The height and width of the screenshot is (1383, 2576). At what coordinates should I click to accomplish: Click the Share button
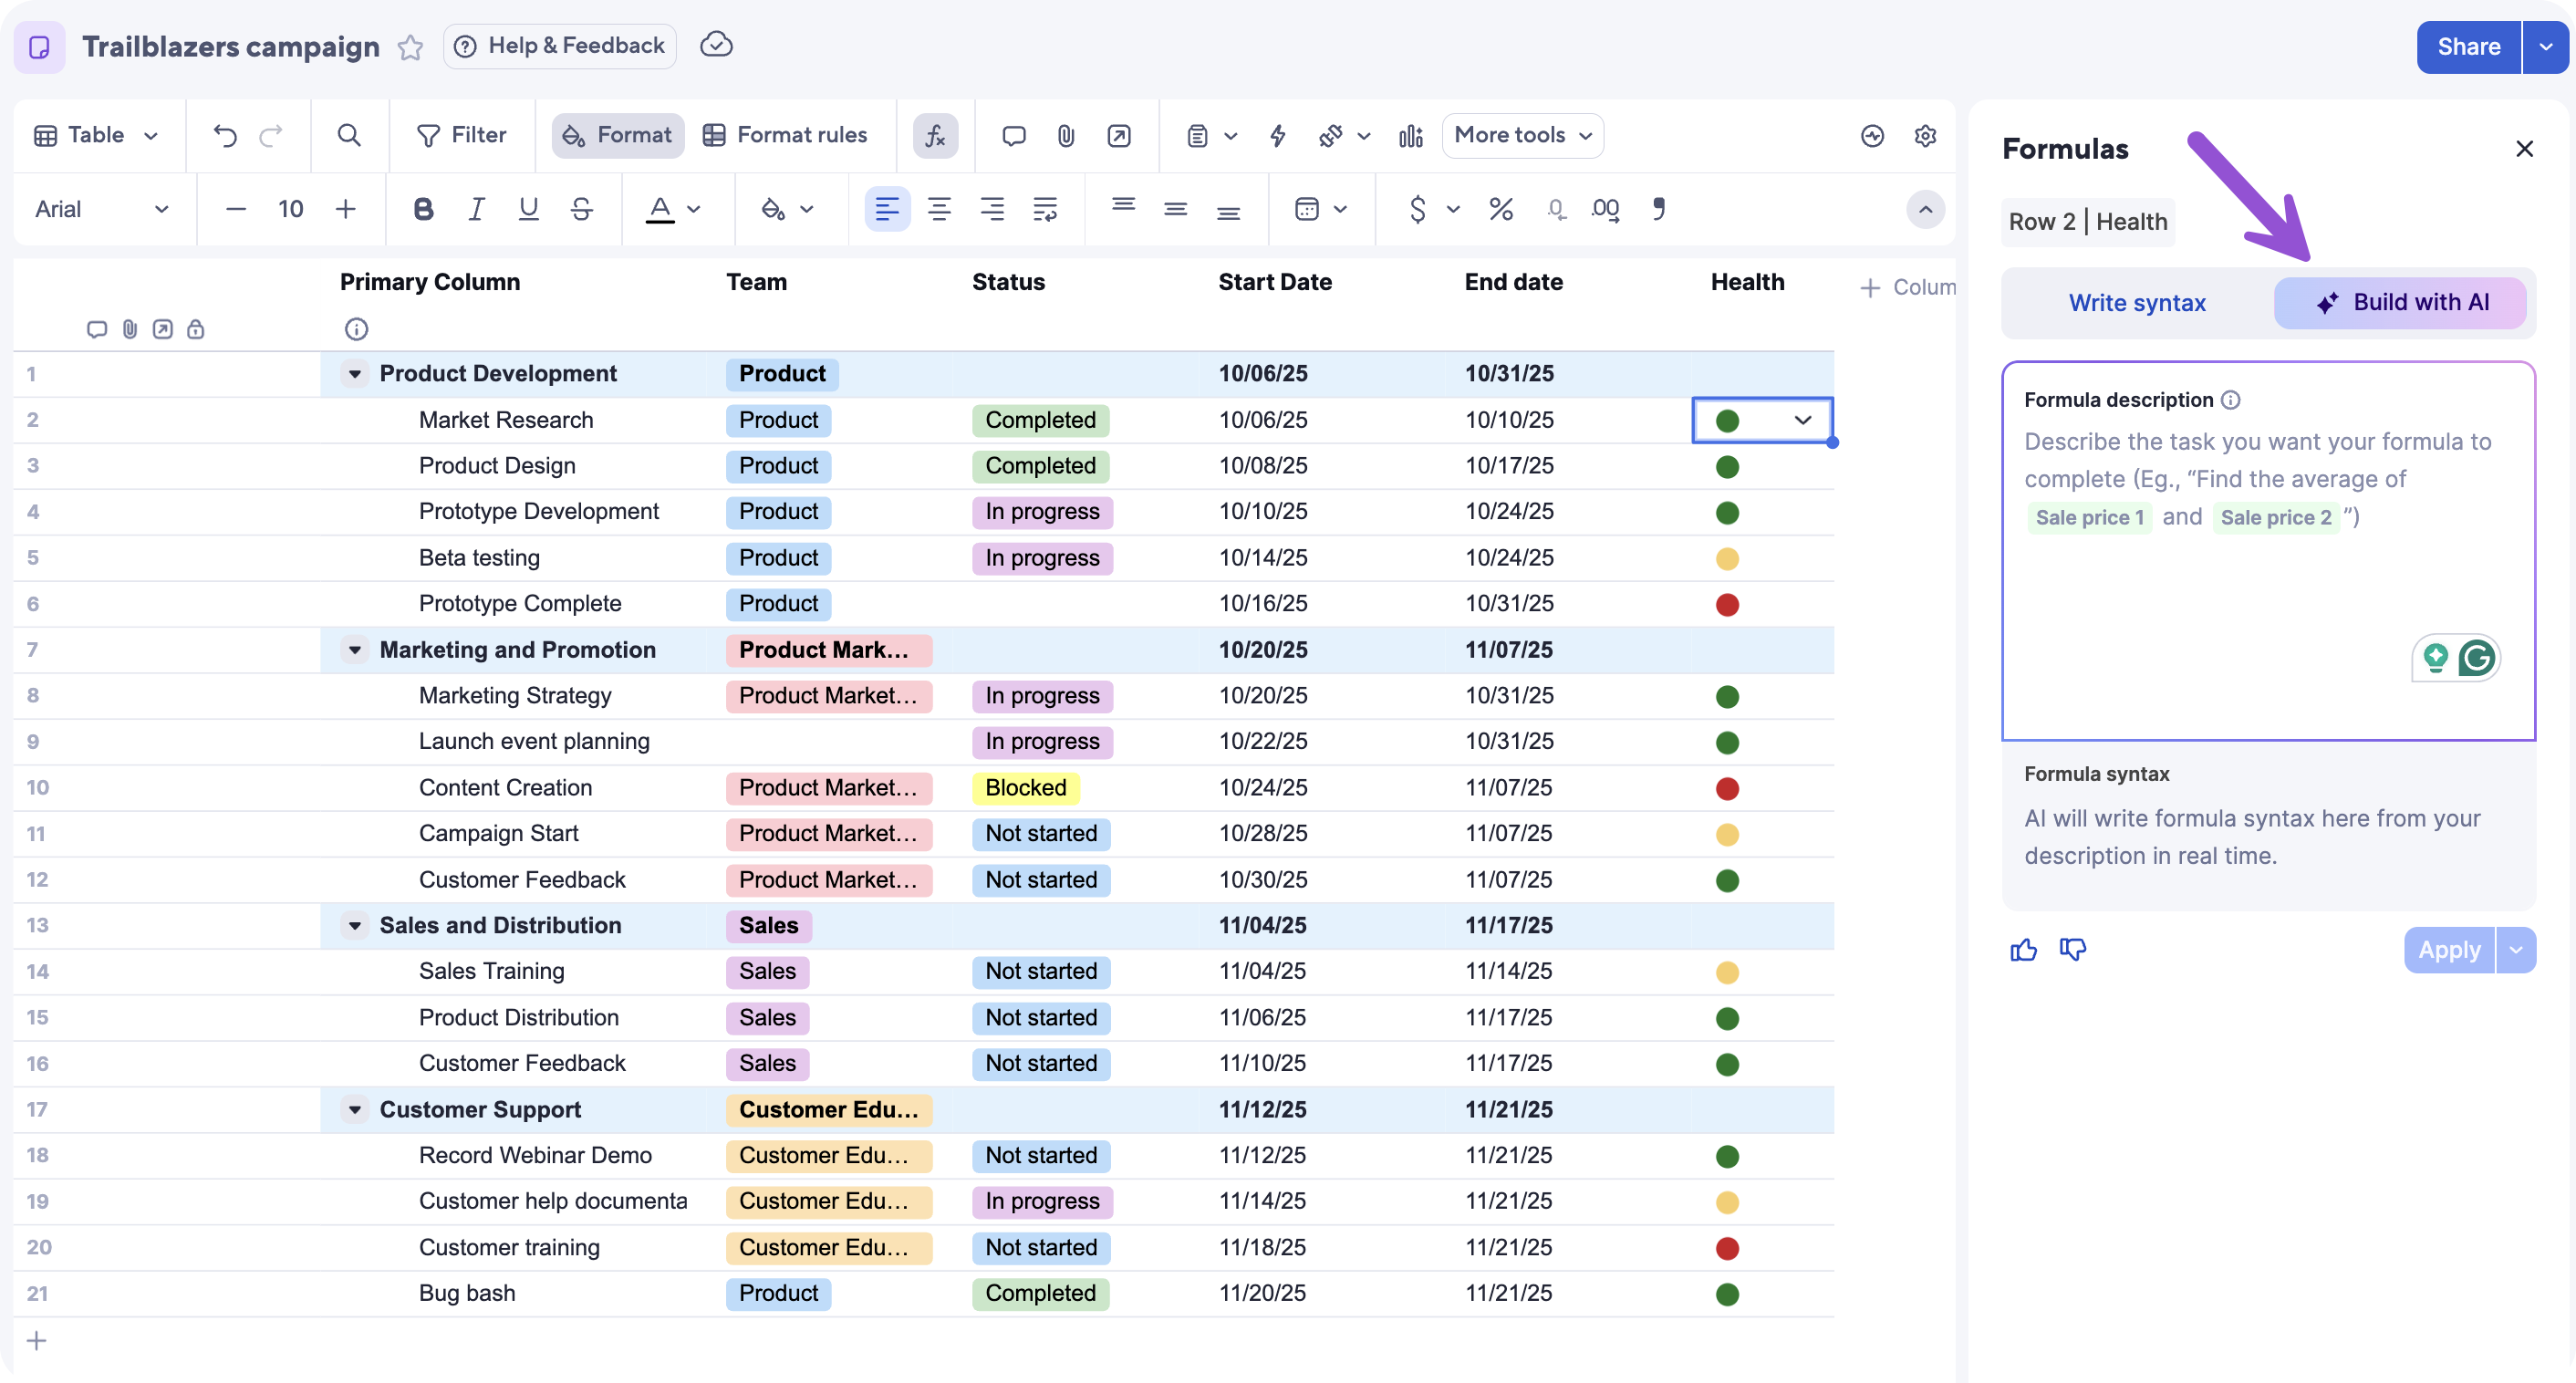coord(2467,46)
